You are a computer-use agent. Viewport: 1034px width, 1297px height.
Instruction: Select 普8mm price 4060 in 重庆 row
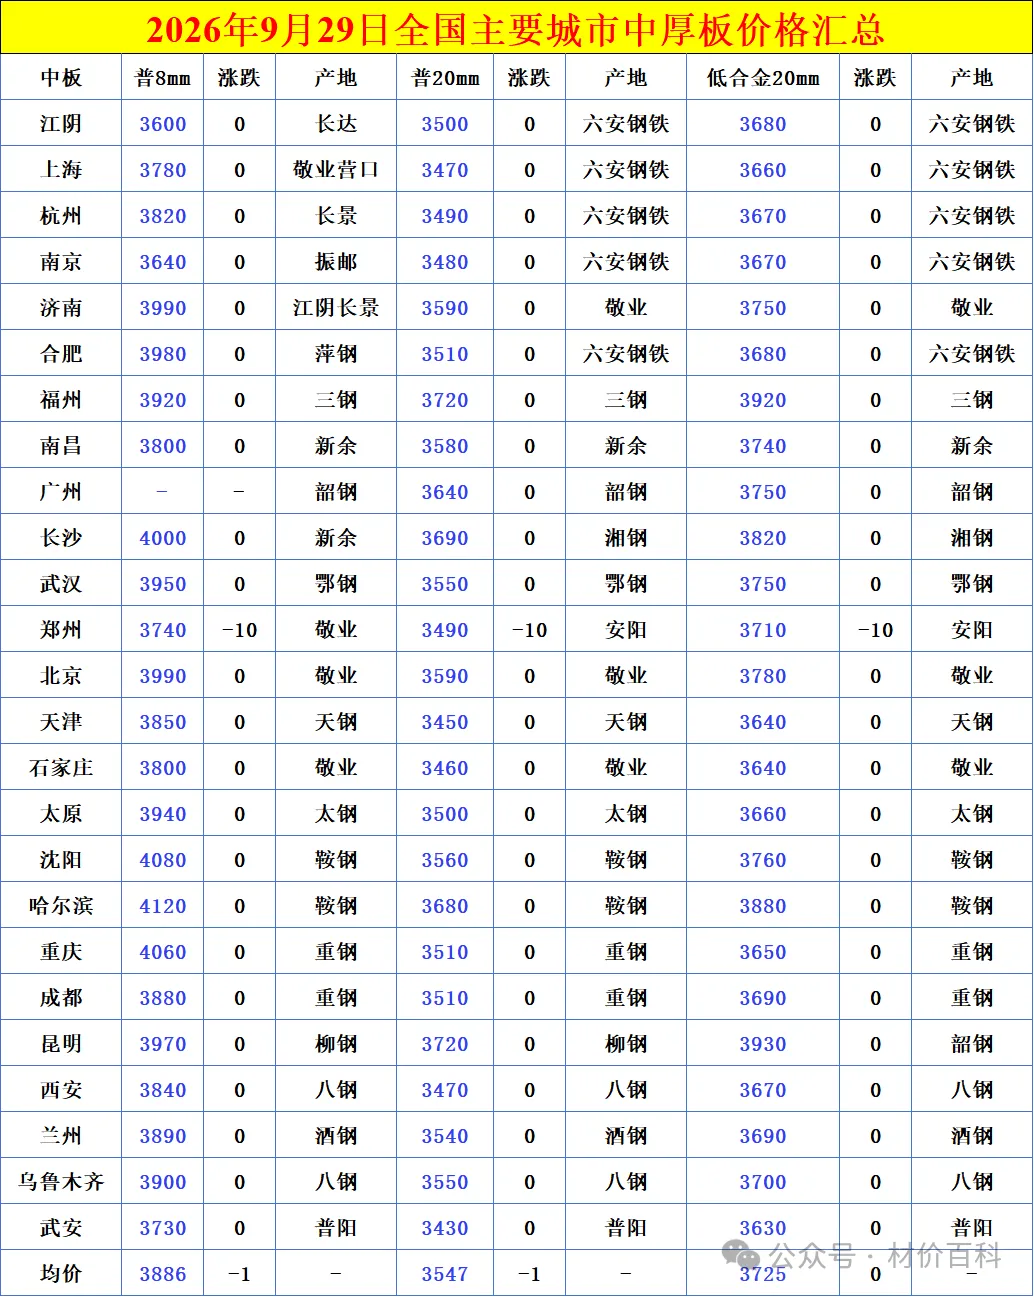163,952
